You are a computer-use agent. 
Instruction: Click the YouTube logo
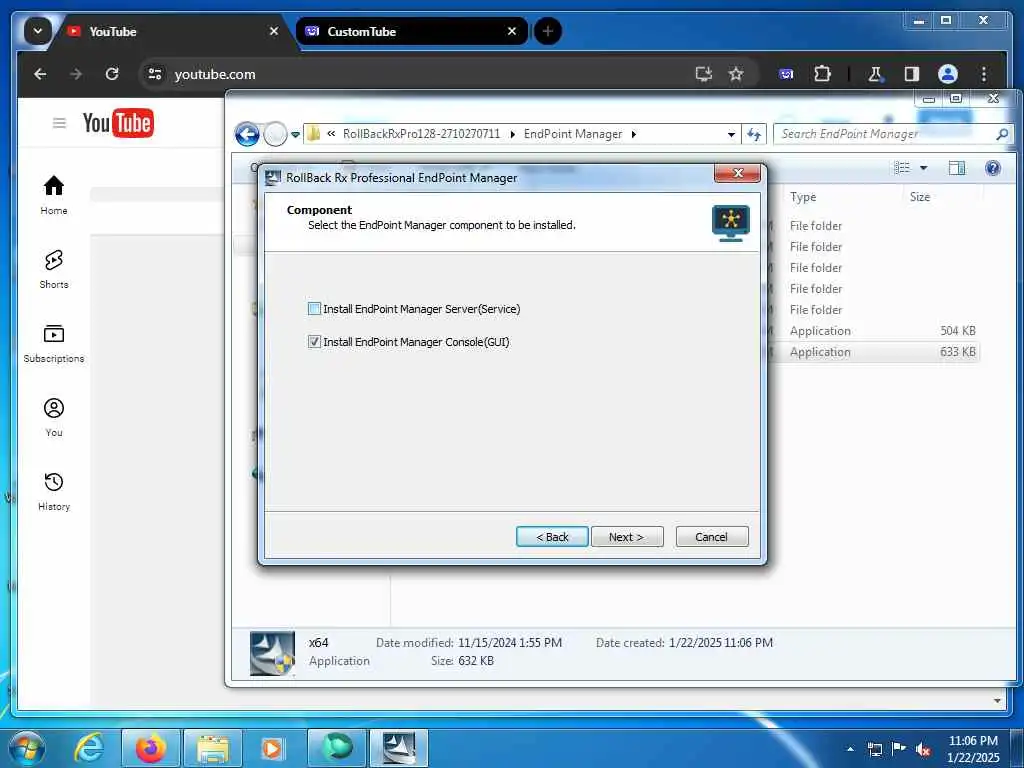tap(118, 123)
